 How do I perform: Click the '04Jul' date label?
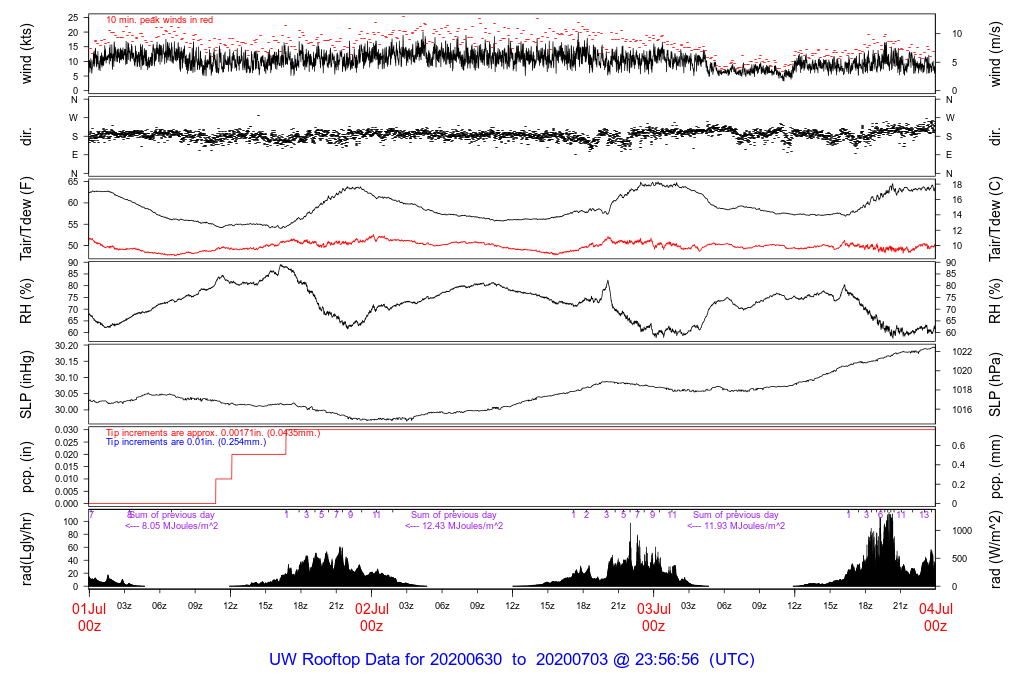pyautogui.click(x=936, y=609)
